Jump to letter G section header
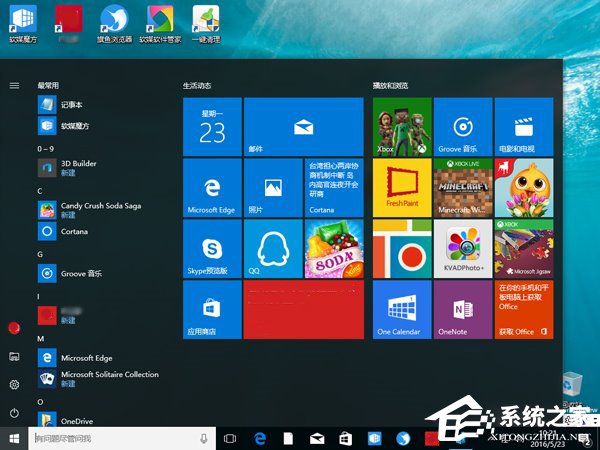Screen dimensions: 600x450 [40, 253]
